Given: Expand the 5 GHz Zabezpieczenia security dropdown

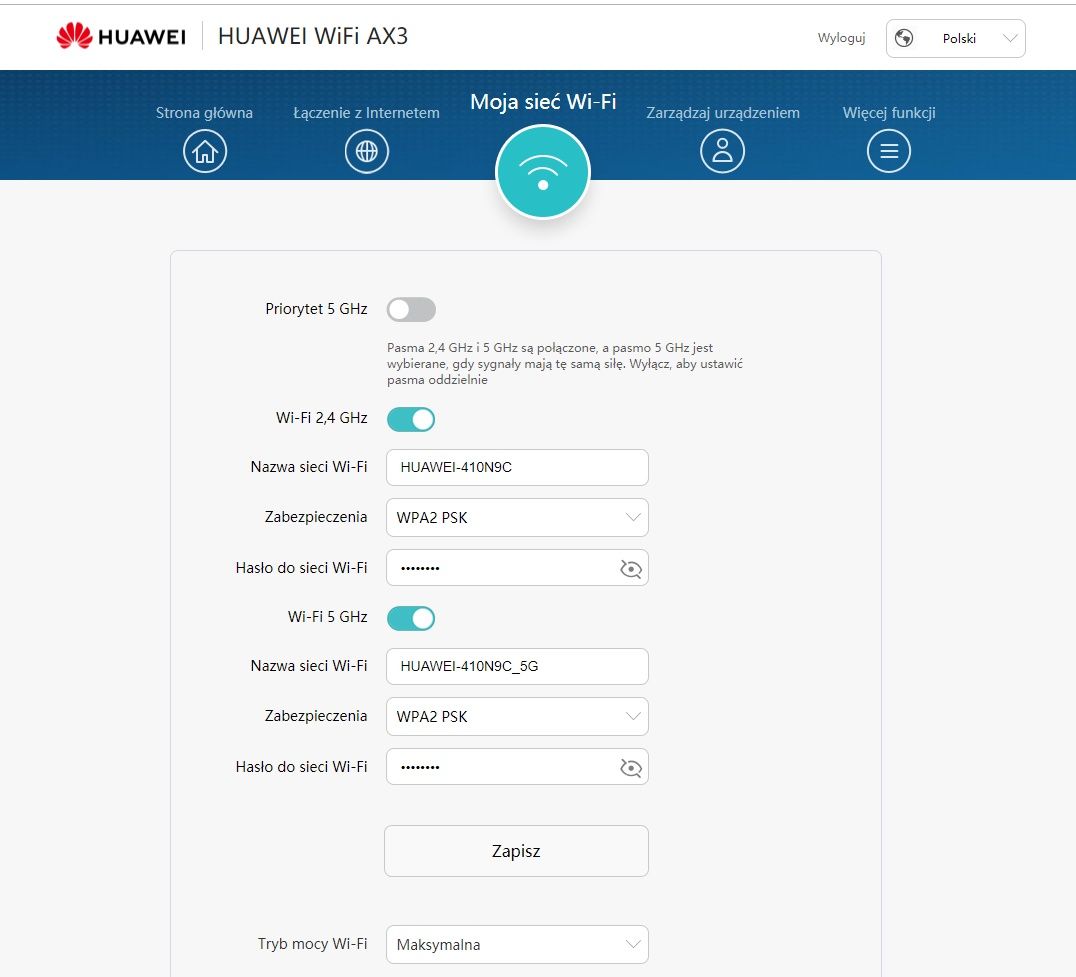Looking at the screenshot, I should click(517, 716).
